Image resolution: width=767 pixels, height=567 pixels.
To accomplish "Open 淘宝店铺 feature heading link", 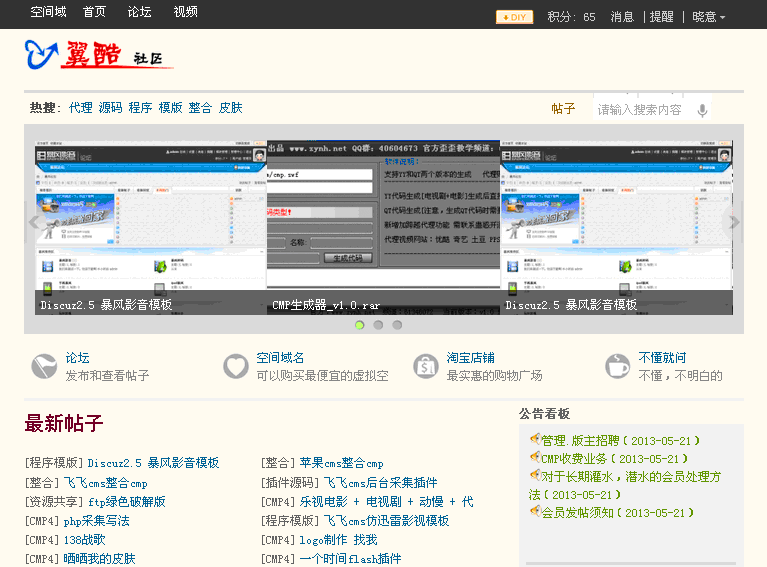I will tap(471, 358).
